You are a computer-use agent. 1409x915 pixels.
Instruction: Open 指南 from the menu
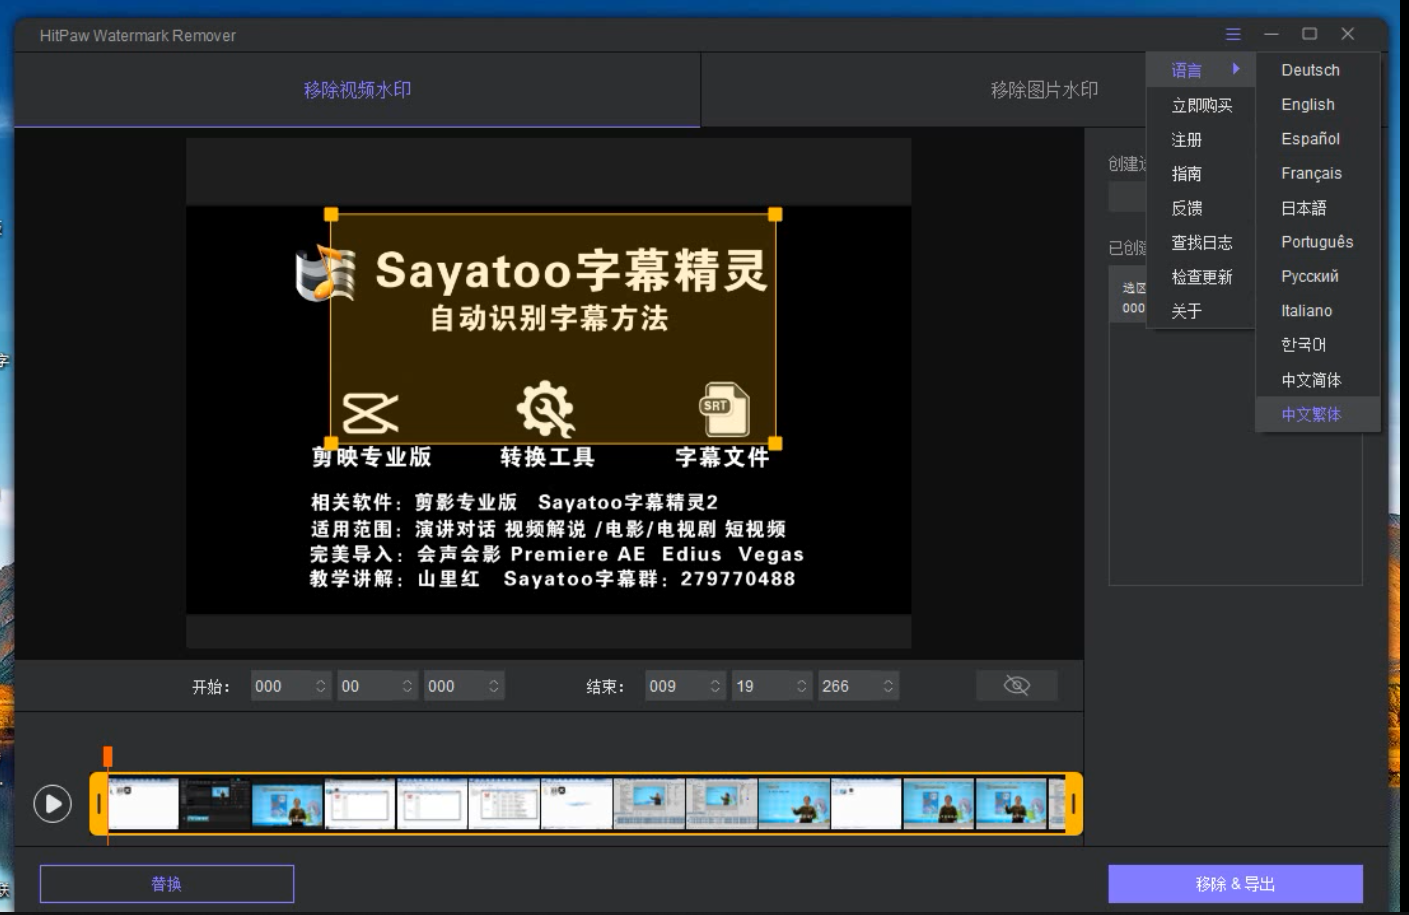pyautogui.click(x=1200, y=173)
